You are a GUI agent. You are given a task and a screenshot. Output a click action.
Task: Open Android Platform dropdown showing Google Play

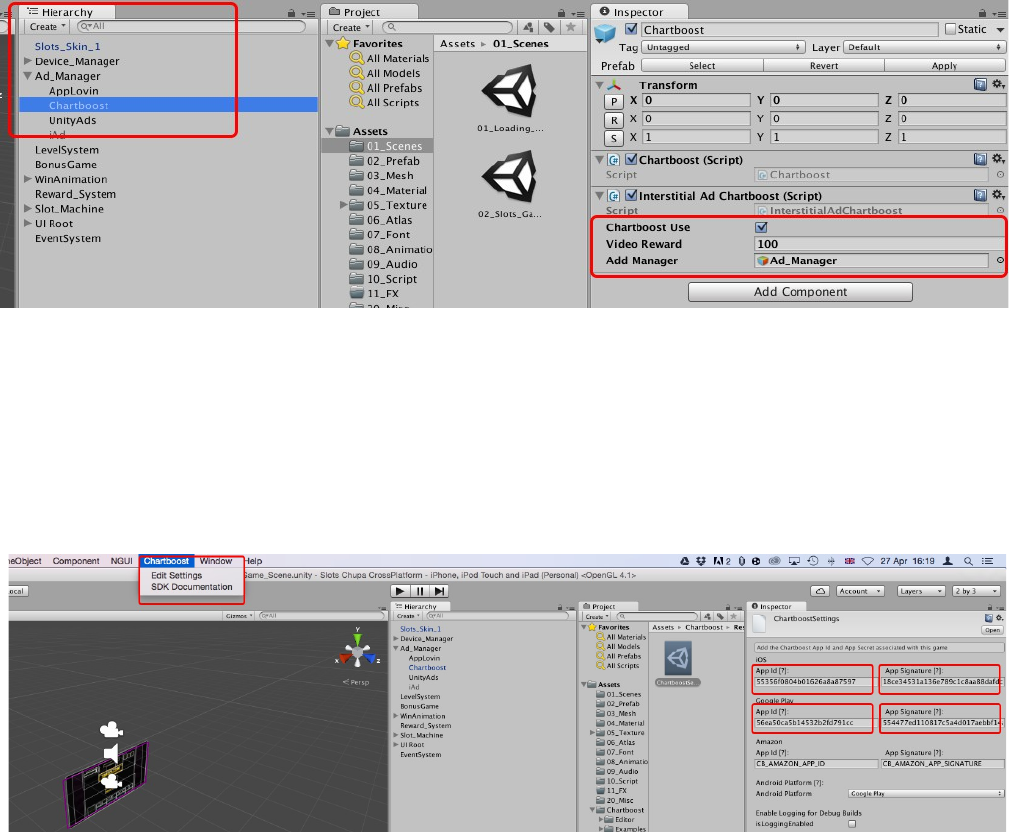925,793
